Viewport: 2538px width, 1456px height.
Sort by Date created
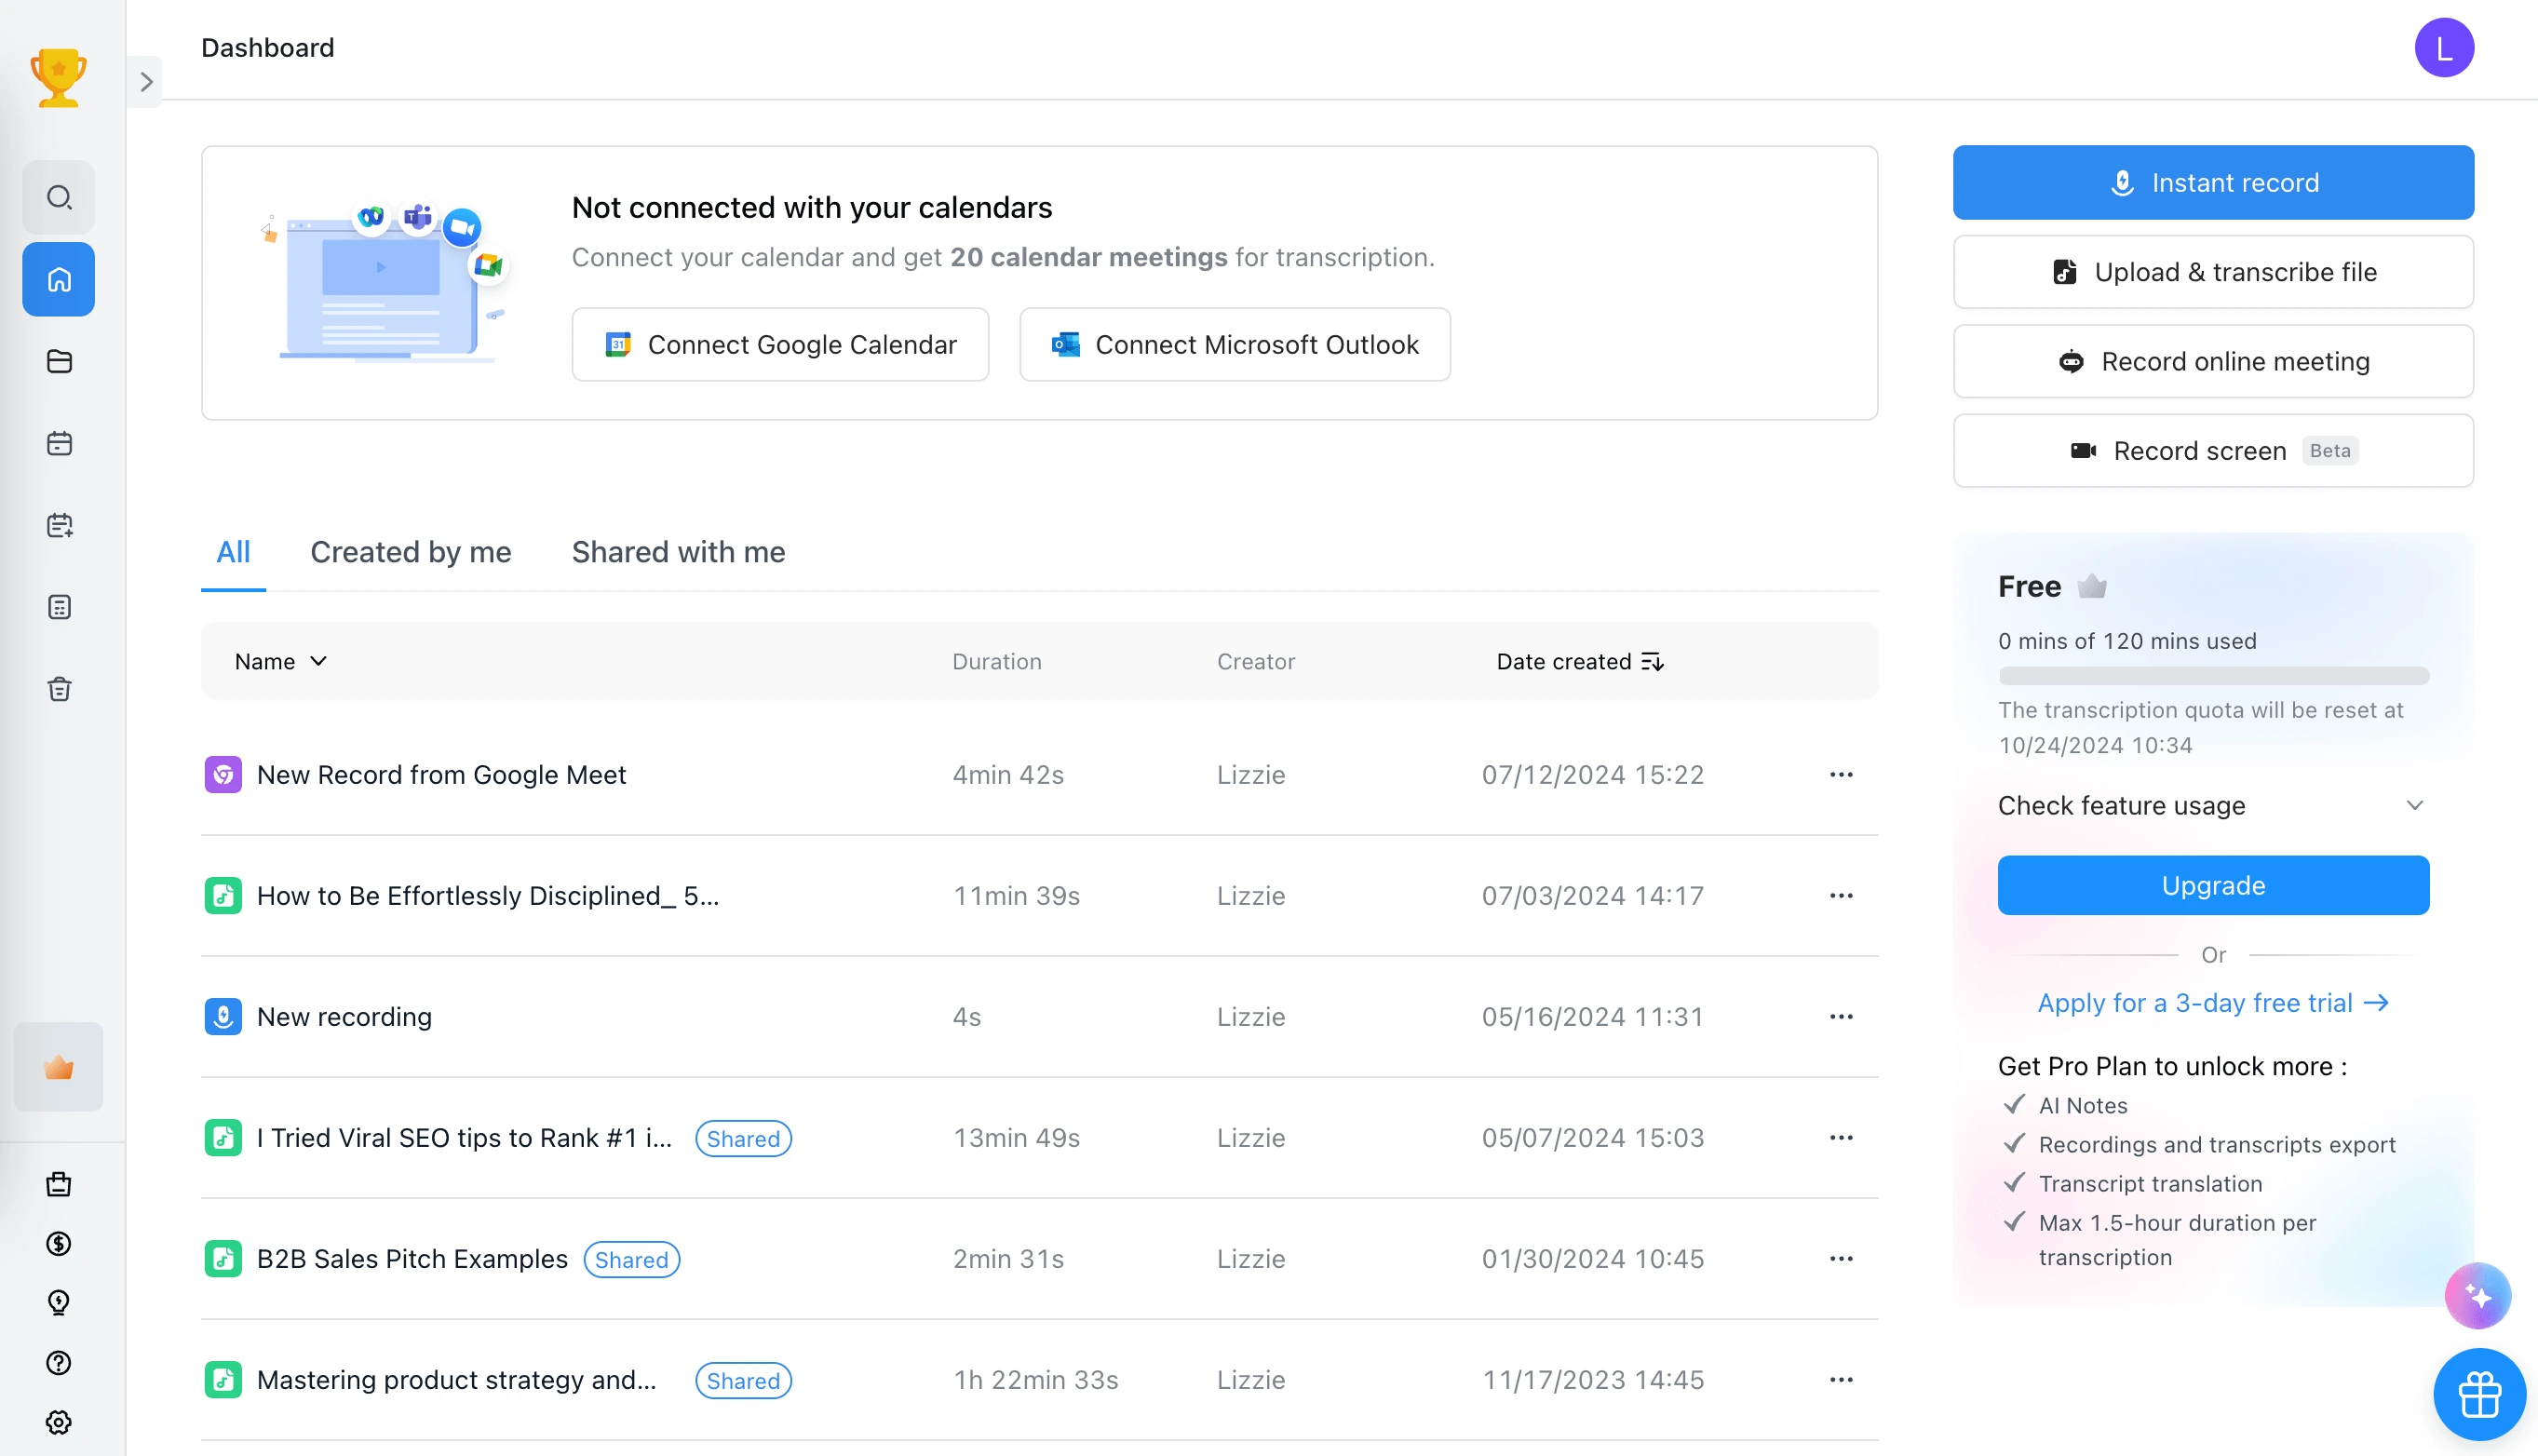(1580, 662)
